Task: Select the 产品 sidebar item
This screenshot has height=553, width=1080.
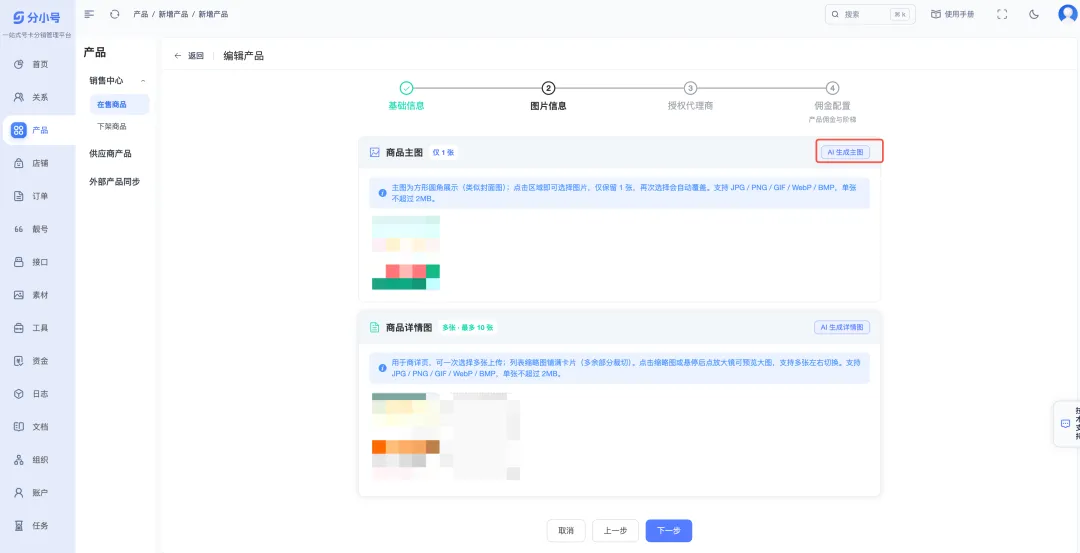Action: [37, 130]
